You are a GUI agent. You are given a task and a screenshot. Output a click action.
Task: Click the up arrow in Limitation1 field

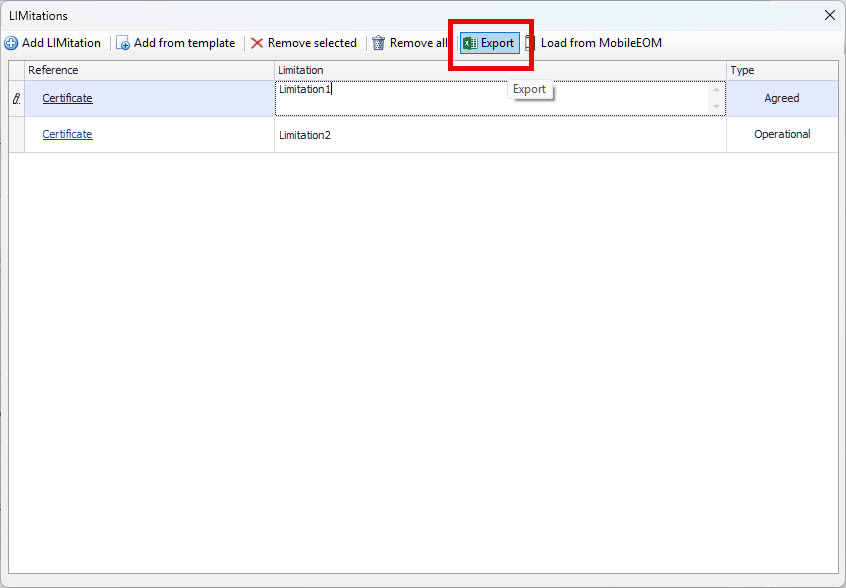coord(716,90)
